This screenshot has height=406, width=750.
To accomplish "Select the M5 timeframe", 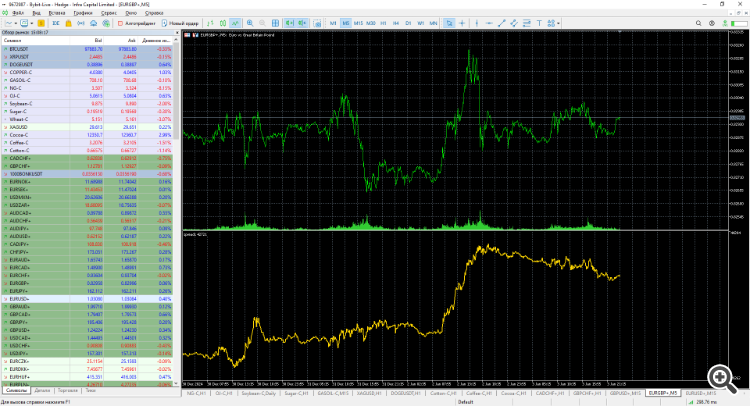I will (x=345, y=23).
